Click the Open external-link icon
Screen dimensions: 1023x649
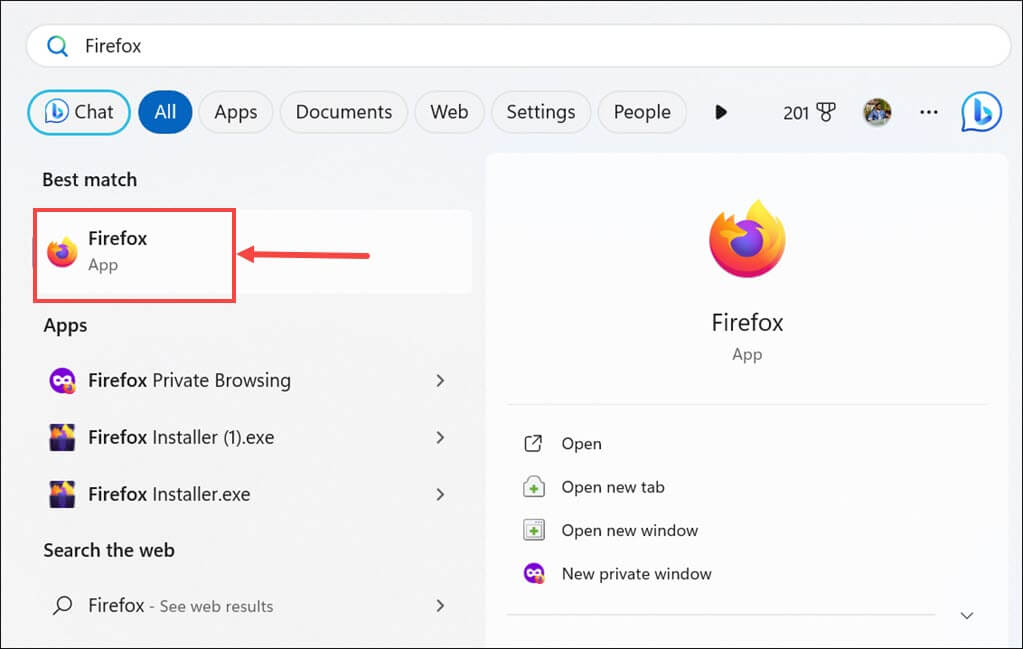[533, 444]
